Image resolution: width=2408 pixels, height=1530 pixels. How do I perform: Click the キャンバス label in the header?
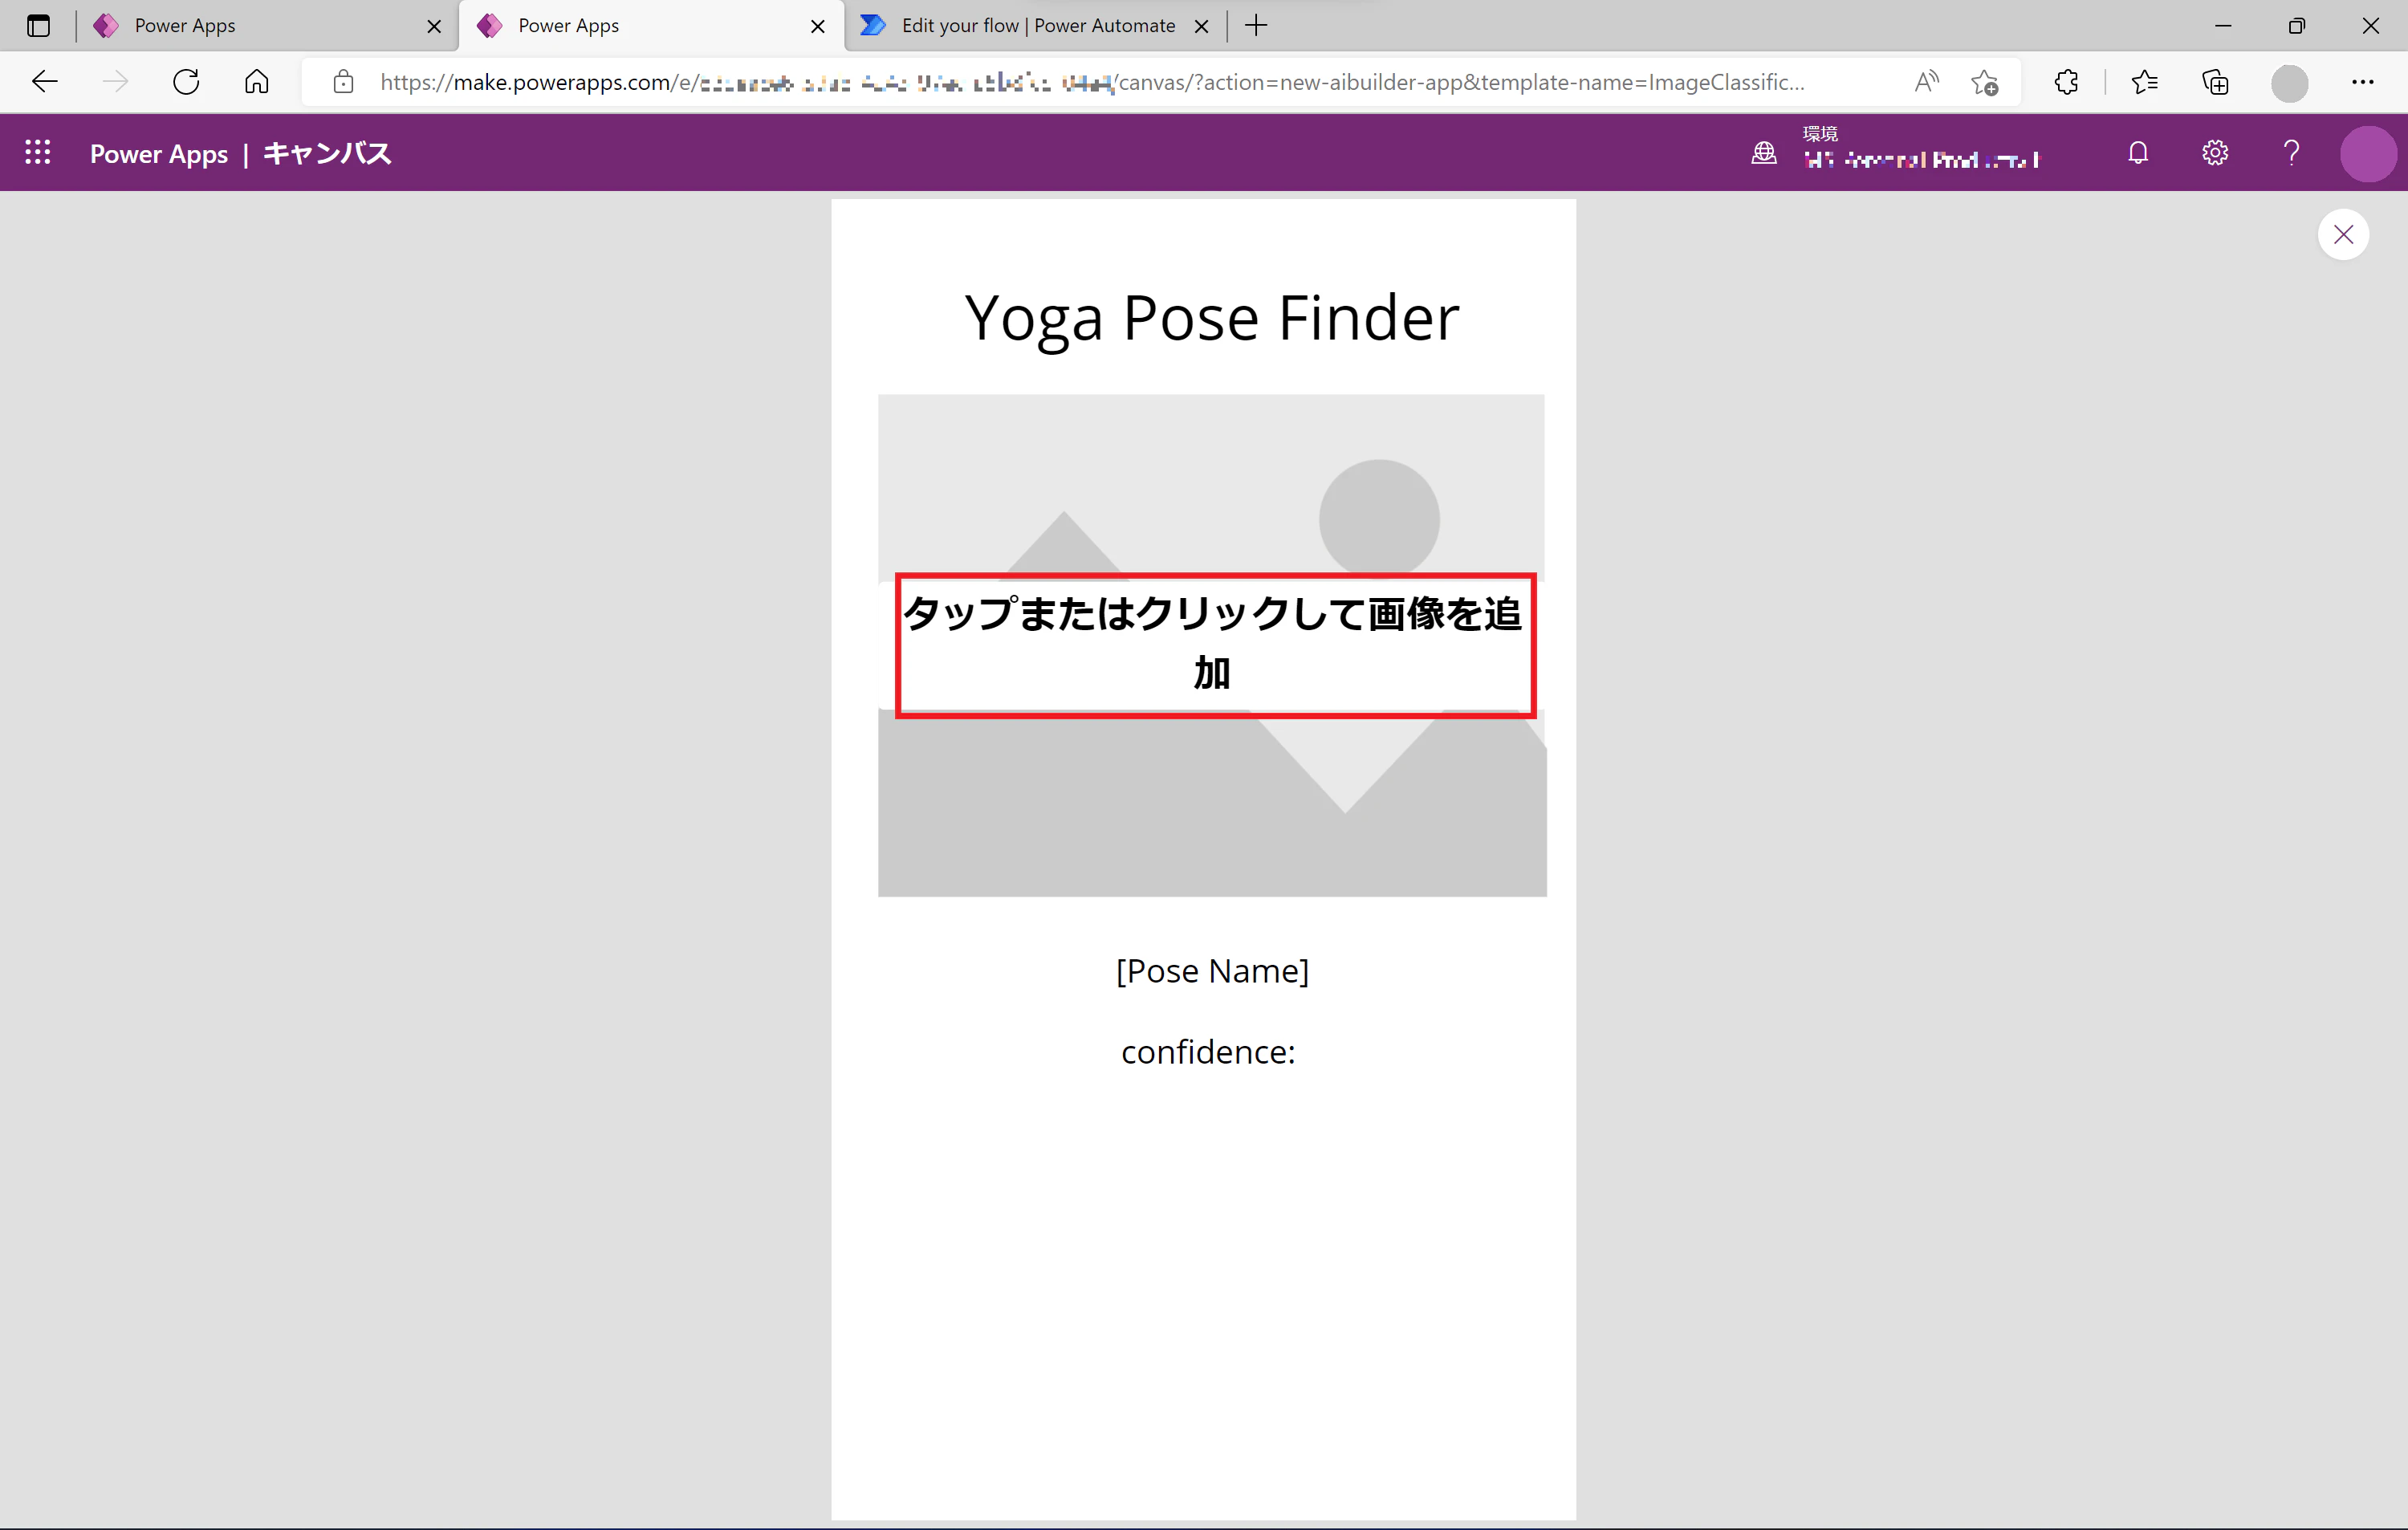(x=327, y=153)
